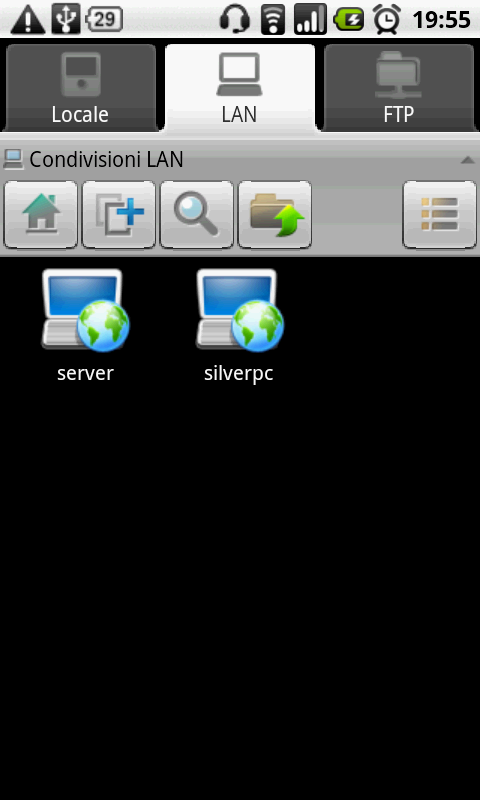Tap the warning notification icon
Image resolution: width=480 pixels, height=800 pixels.
[28, 20]
